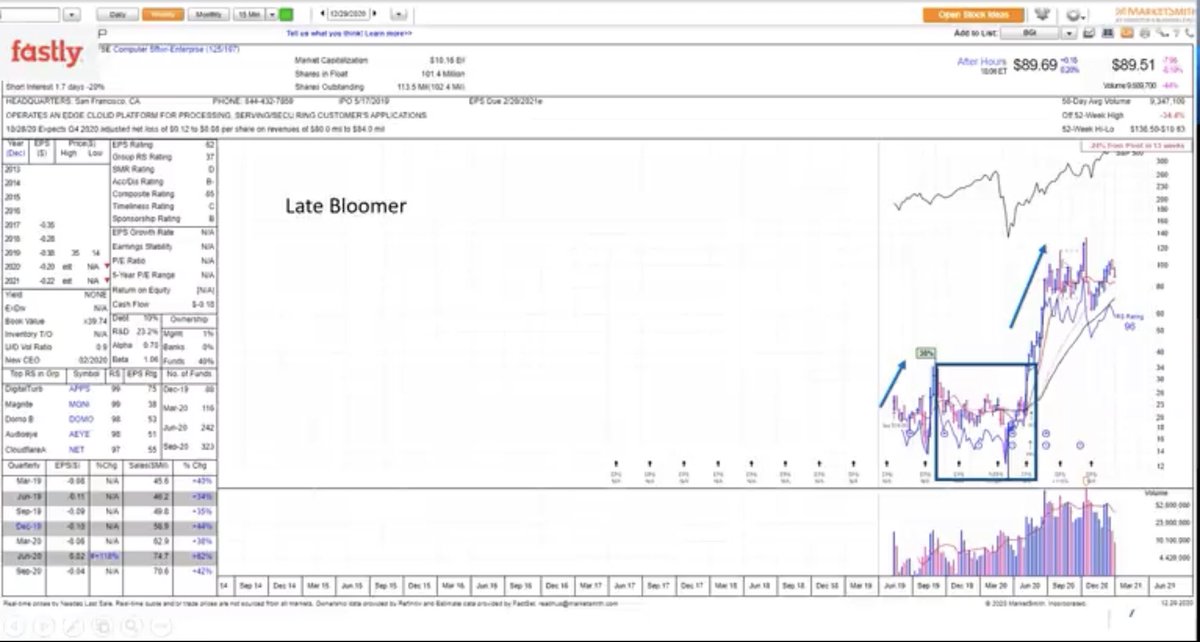Select the Weekly chart button
Screen dimensions: 1200x642
coord(161,15)
